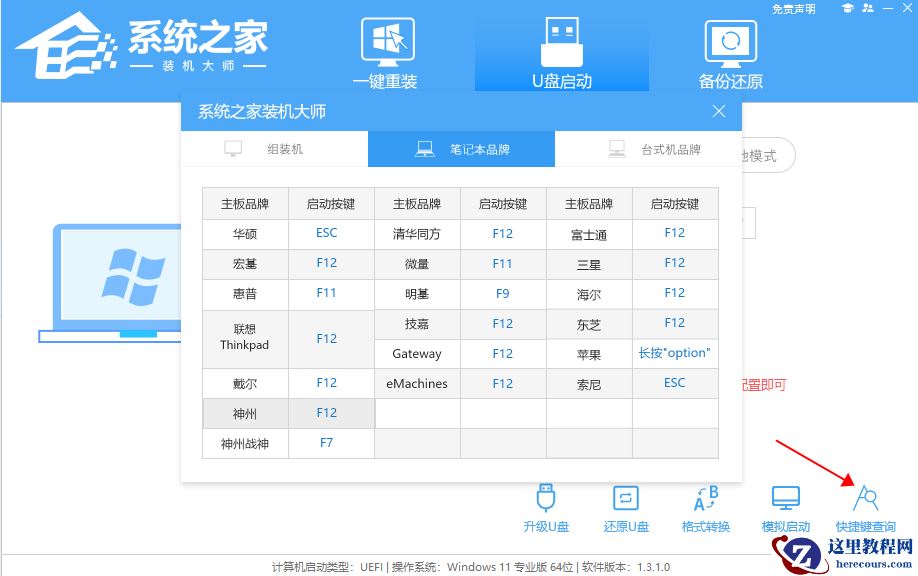Close the 系统之家装机大师 dialog
This screenshot has height=576, width=918.
point(718,111)
